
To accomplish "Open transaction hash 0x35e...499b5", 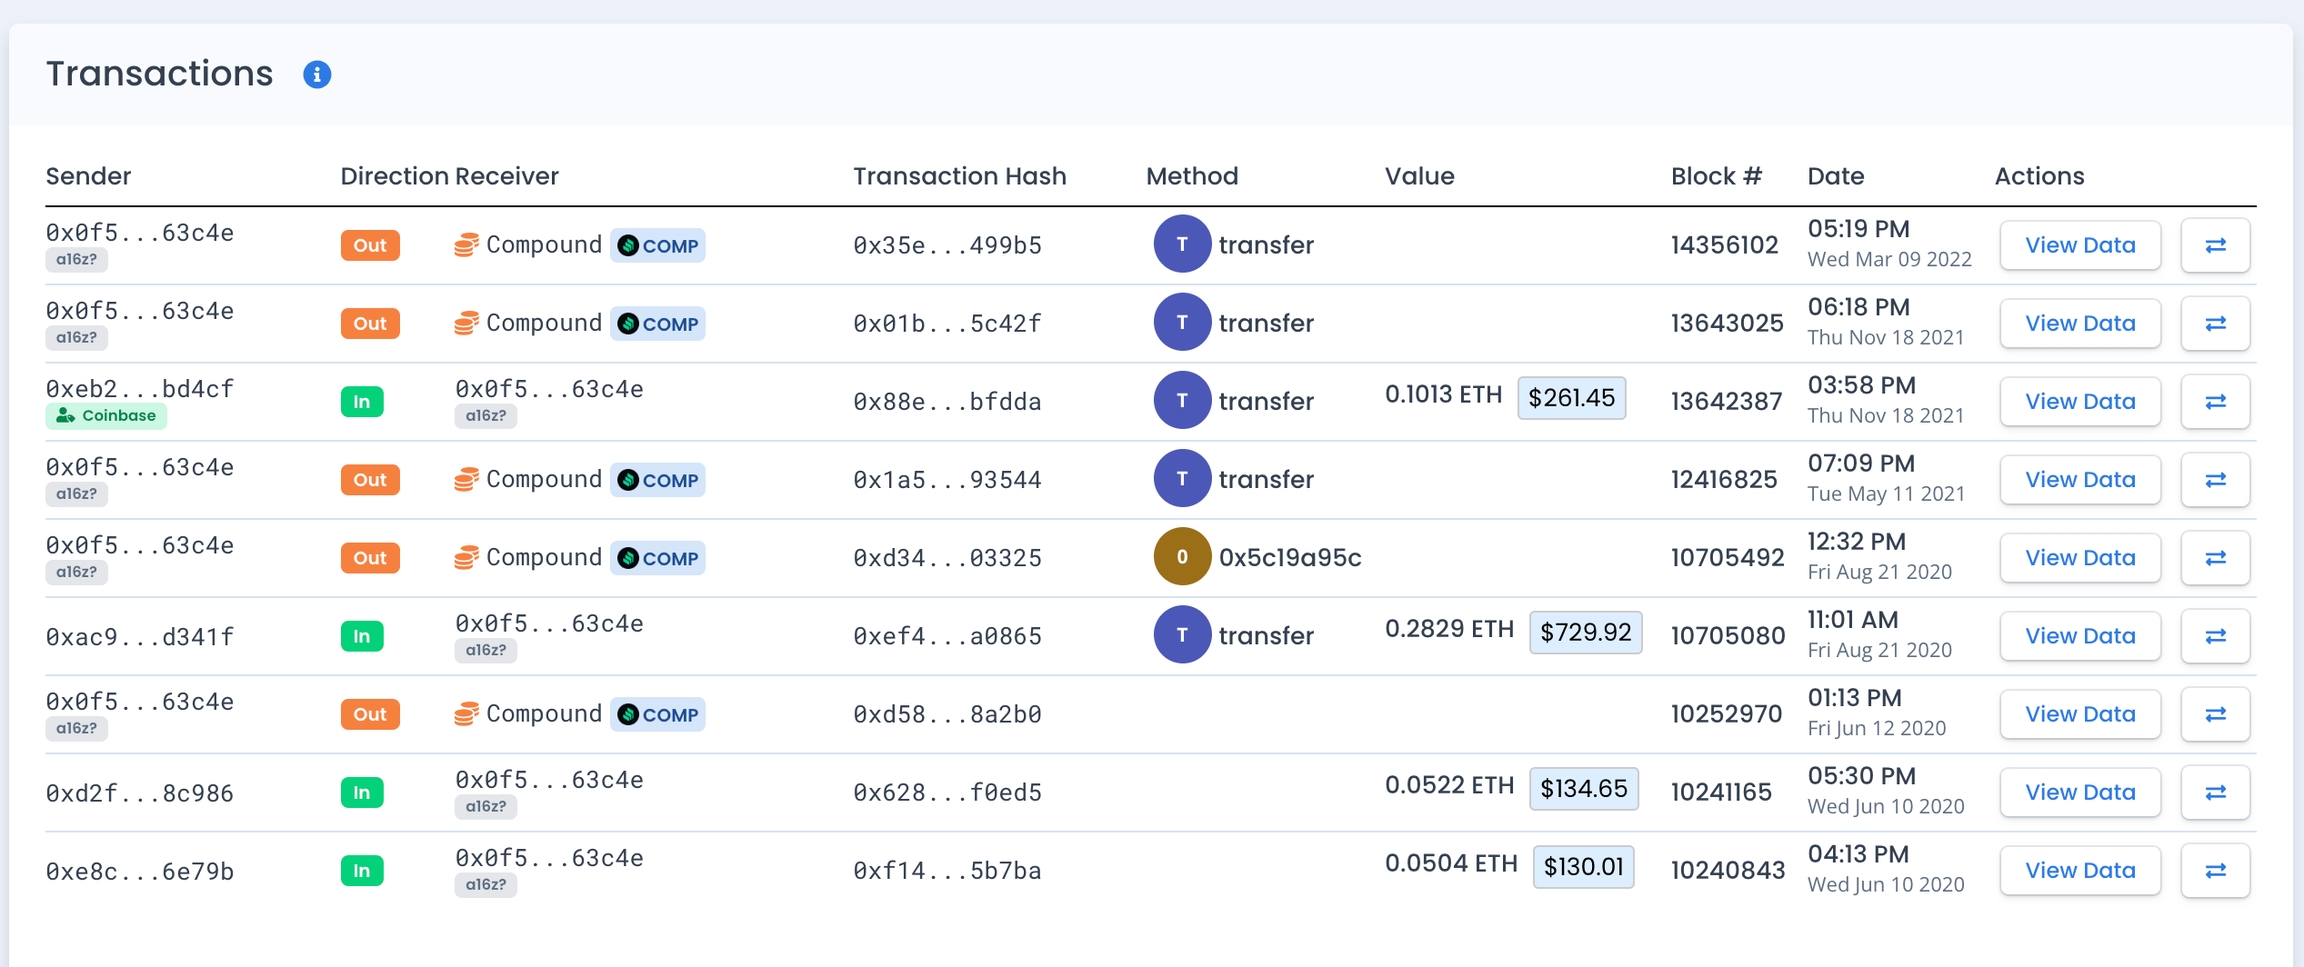I will [947, 246].
